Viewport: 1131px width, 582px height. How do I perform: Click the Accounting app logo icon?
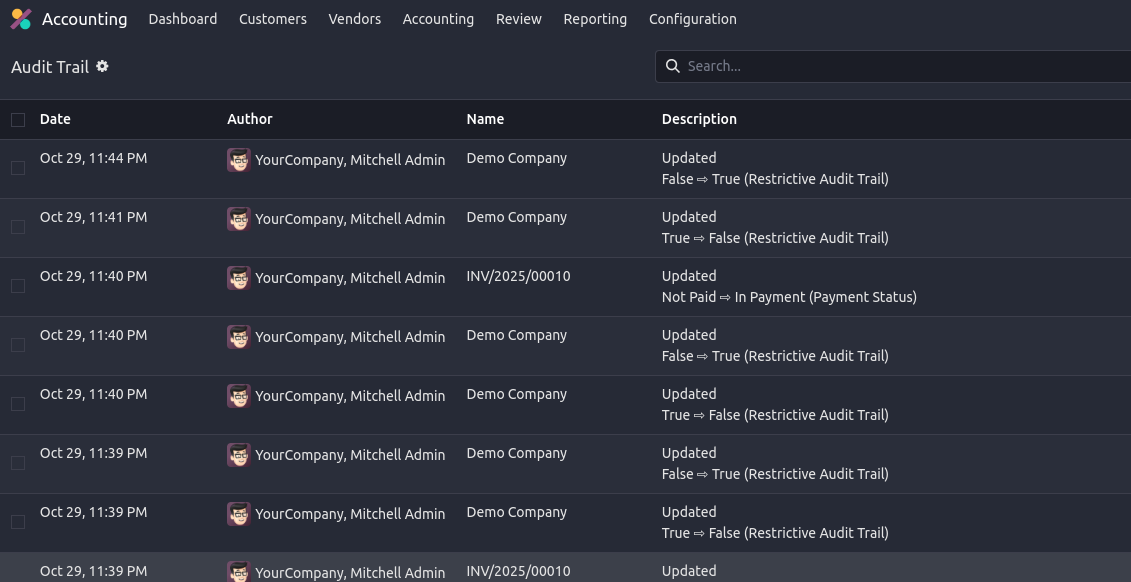[21, 19]
